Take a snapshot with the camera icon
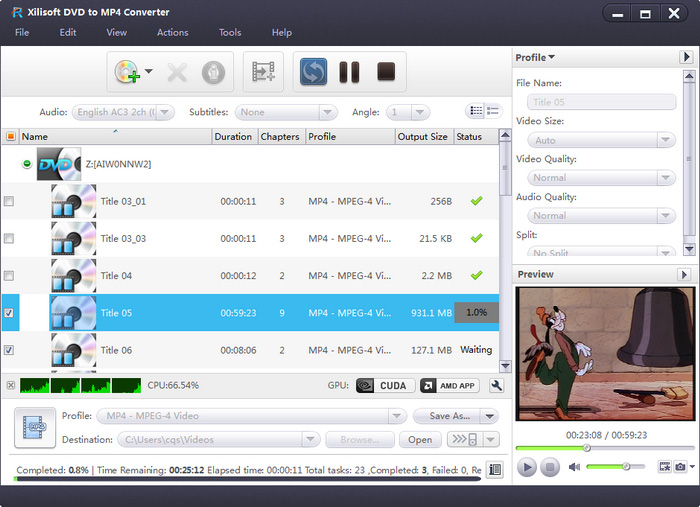This screenshot has width=700, height=507. coord(680,467)
